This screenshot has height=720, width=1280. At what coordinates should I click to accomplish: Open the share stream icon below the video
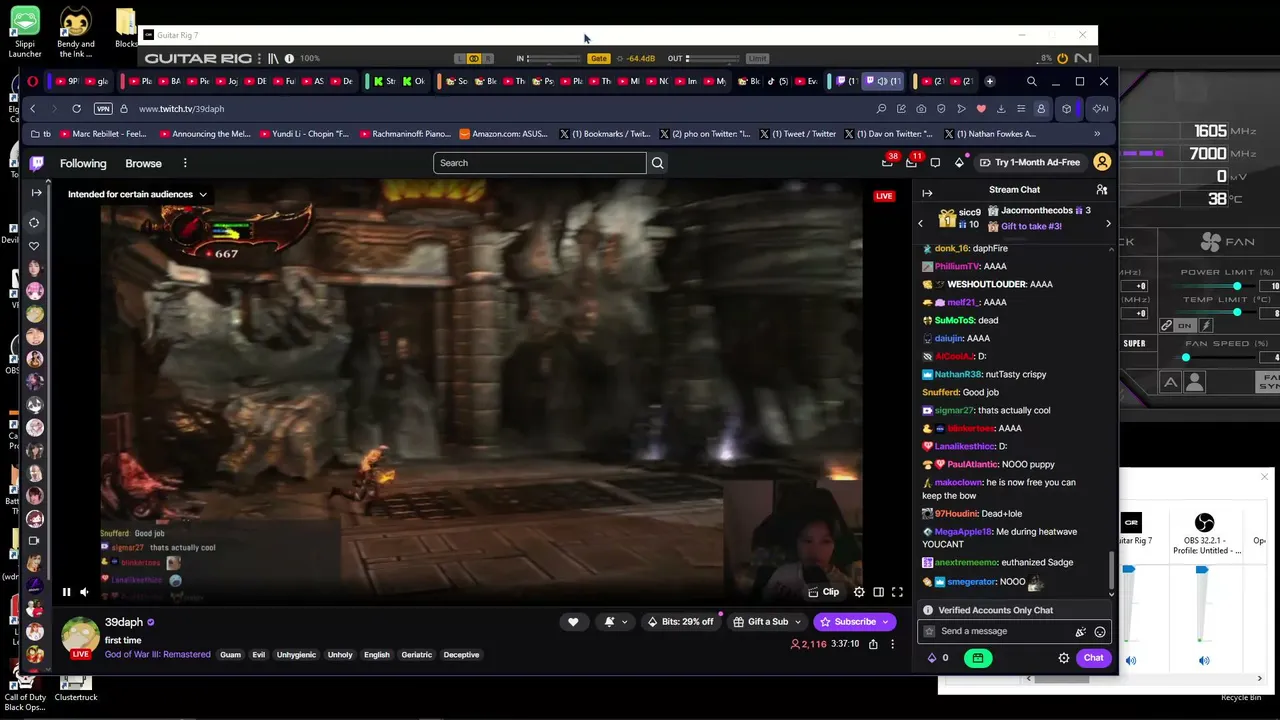873,644
